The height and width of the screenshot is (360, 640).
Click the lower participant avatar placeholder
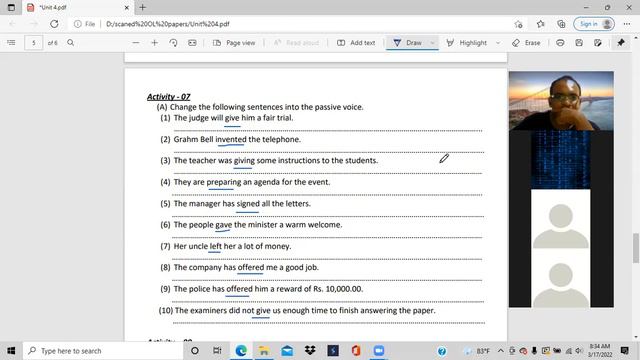[x=560, y=278]
